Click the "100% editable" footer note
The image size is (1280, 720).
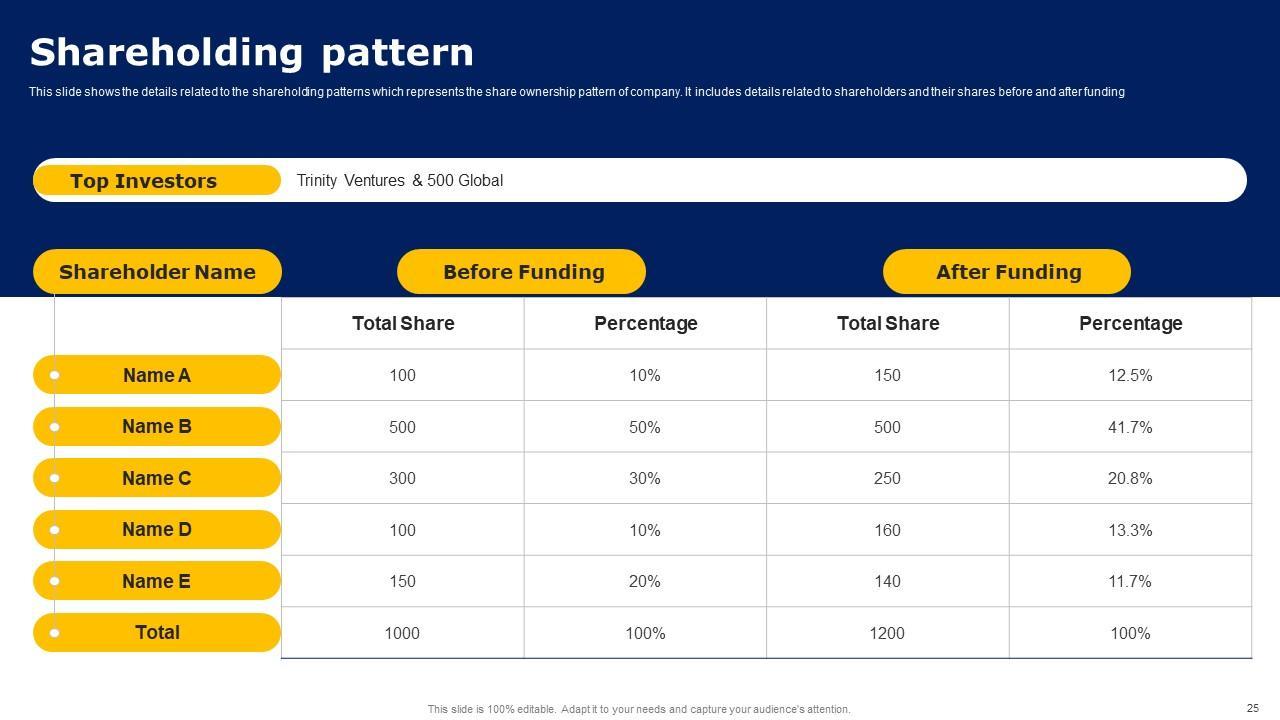(x=639, y=709)
